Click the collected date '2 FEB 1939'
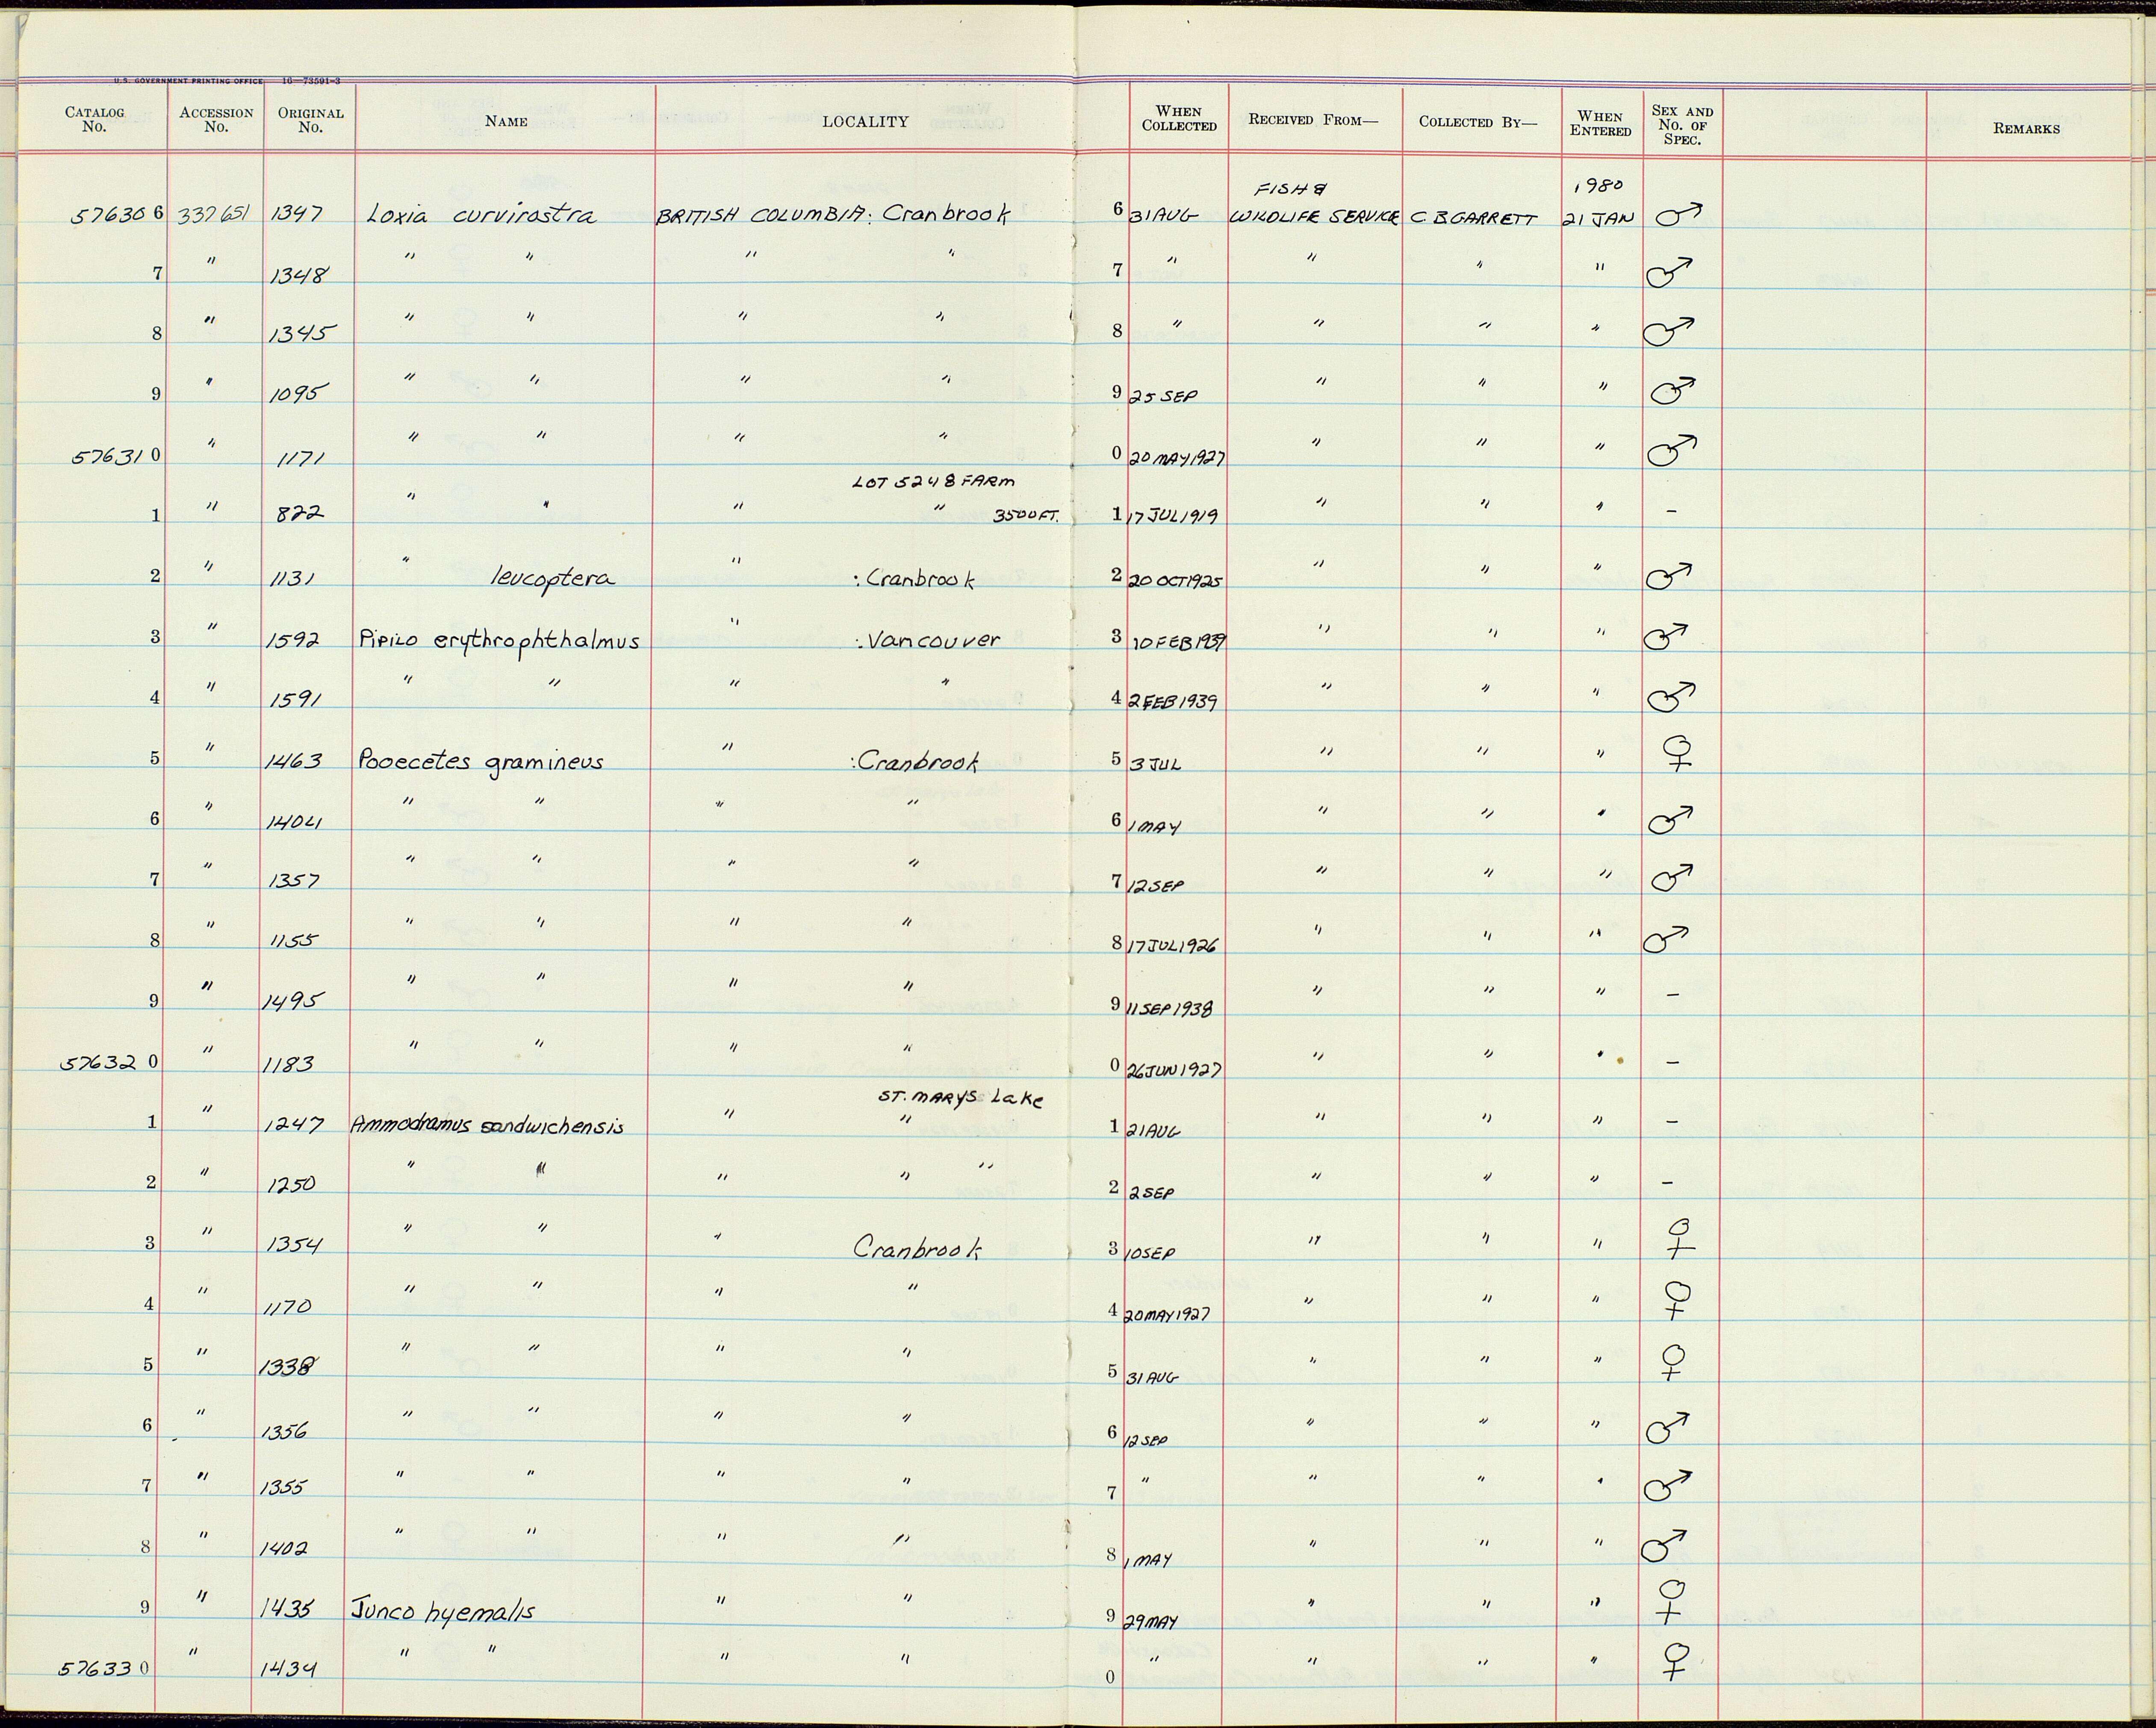 tap(1174, 702)
